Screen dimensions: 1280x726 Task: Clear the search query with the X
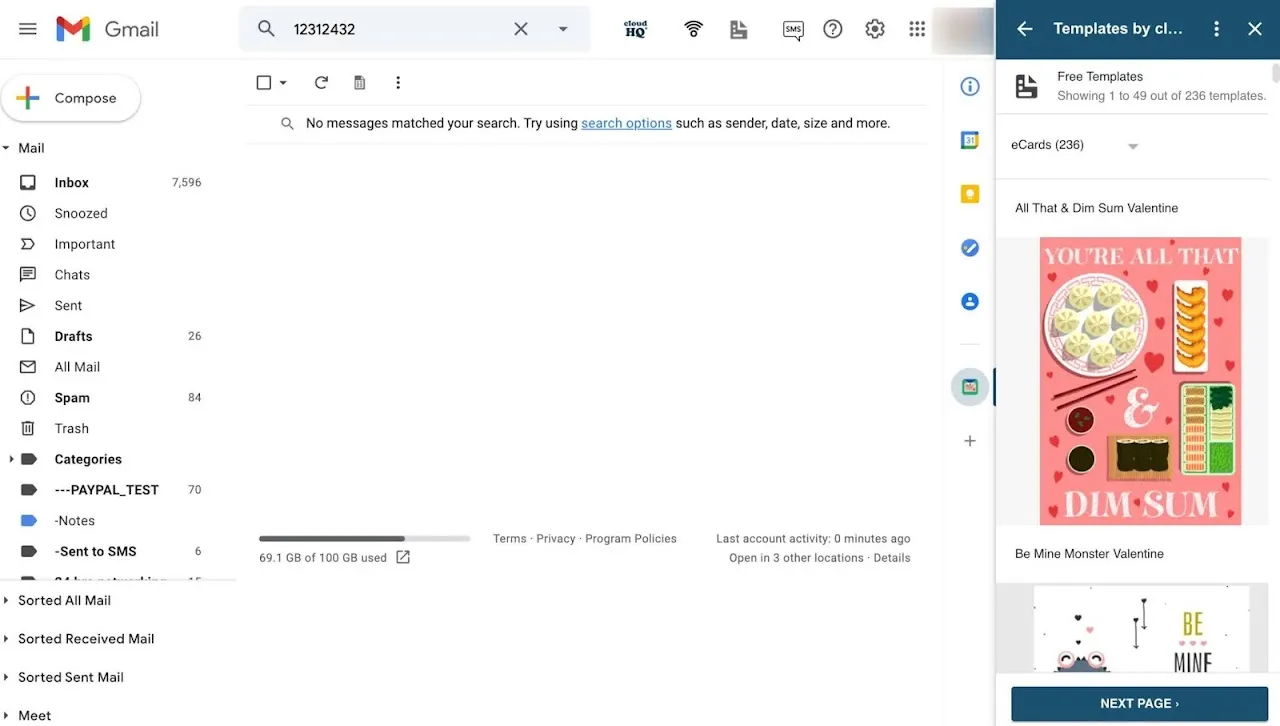point(520,29)
